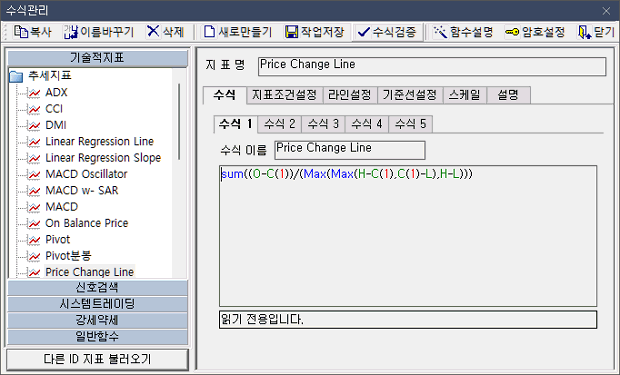Select On Balance Price label

[x=87, y=223]
